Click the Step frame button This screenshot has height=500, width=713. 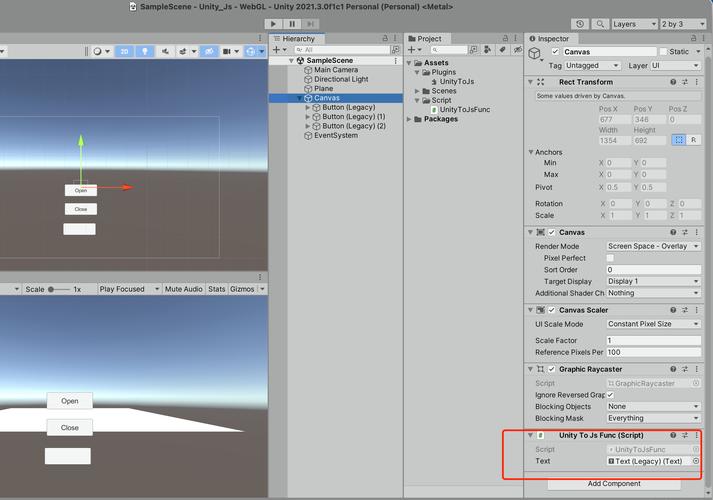(310, 24)
